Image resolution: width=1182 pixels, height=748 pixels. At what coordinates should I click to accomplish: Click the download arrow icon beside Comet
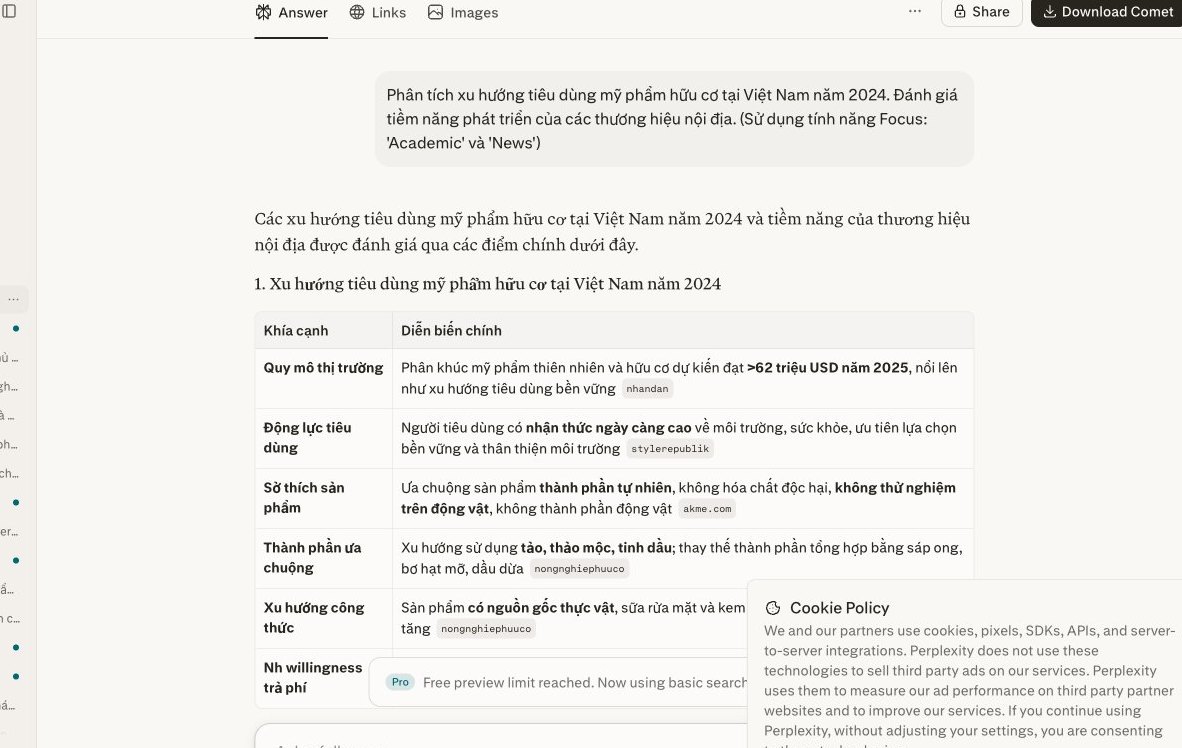click(x=1049, y=11)
